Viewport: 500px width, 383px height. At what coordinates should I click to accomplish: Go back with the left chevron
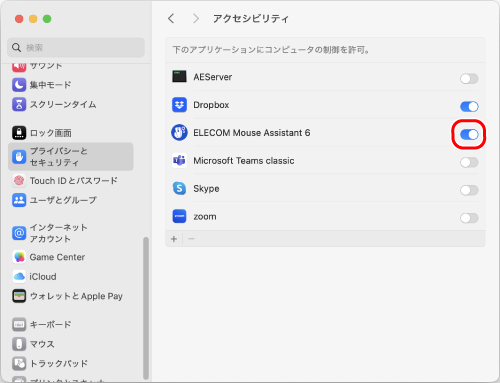point(171,18)
